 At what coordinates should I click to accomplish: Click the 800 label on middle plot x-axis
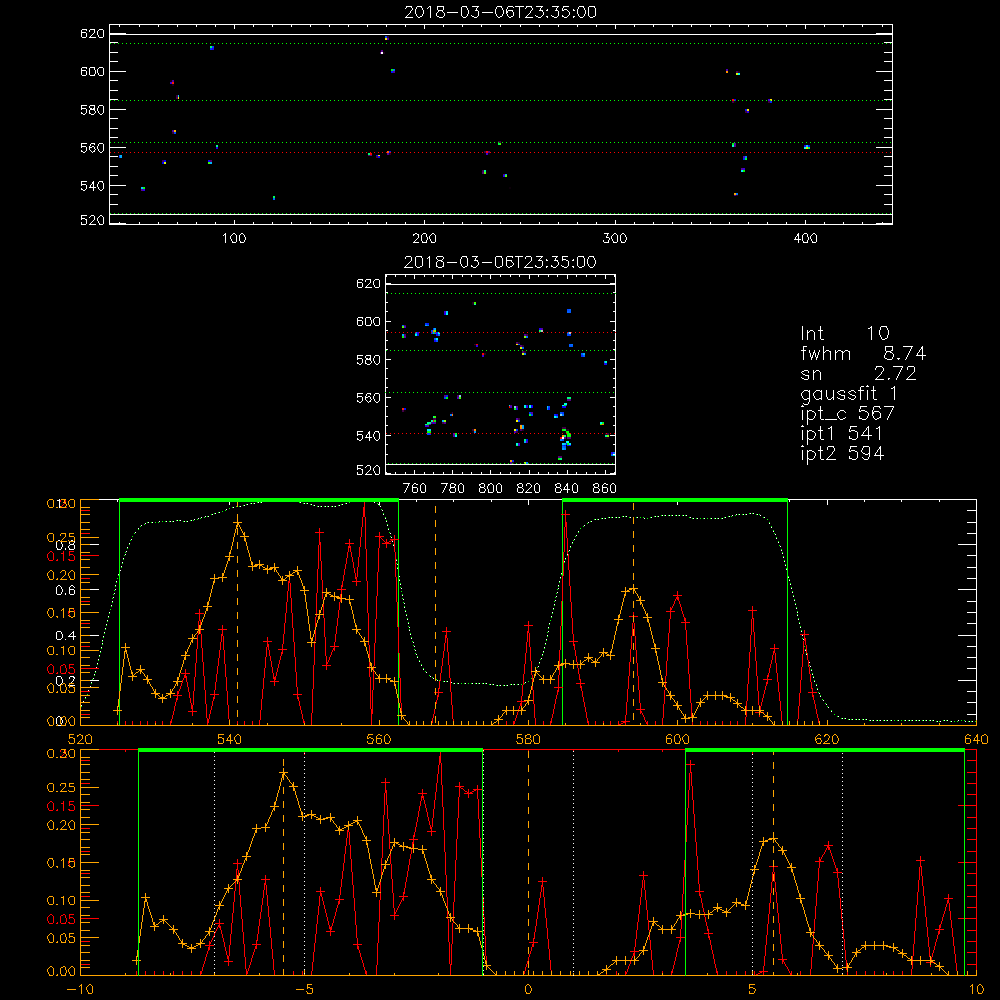(x=490, y=489)
